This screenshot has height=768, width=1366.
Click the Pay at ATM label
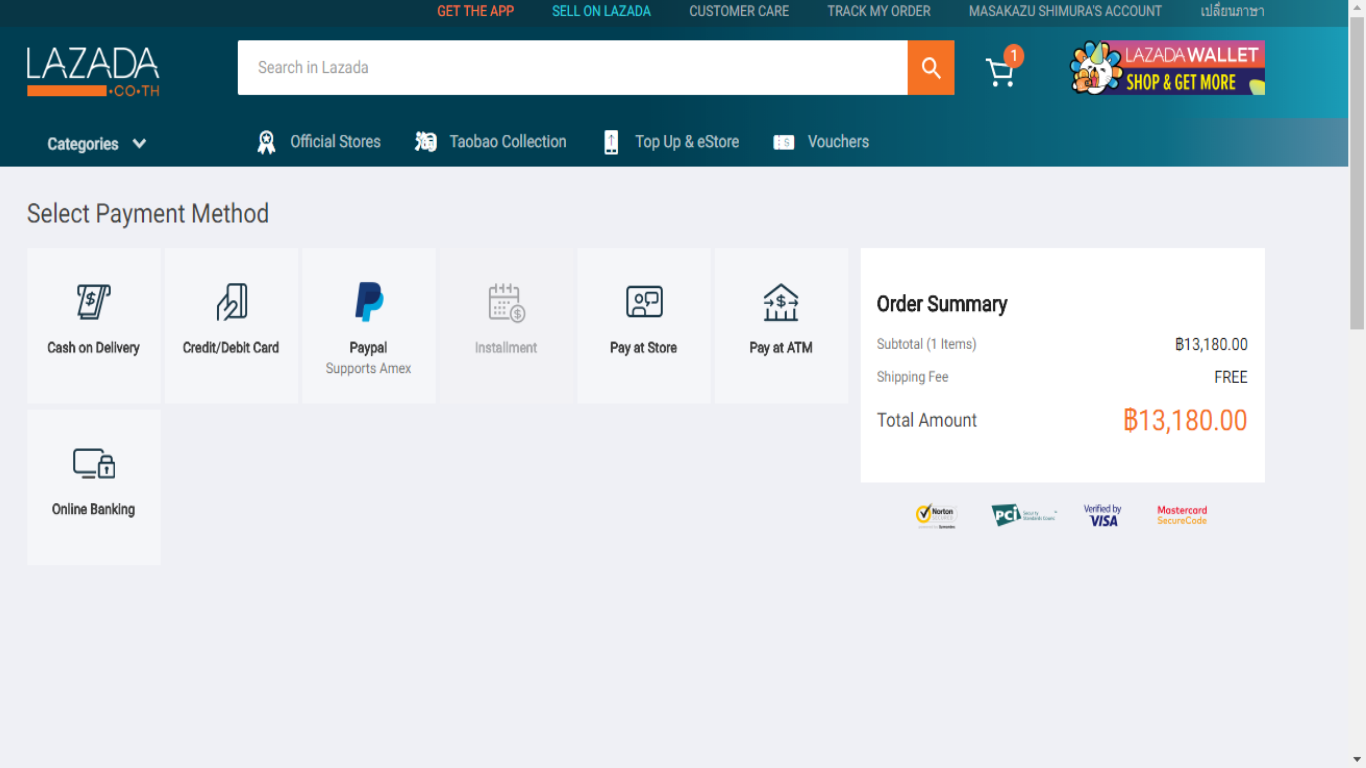[781, 348]
